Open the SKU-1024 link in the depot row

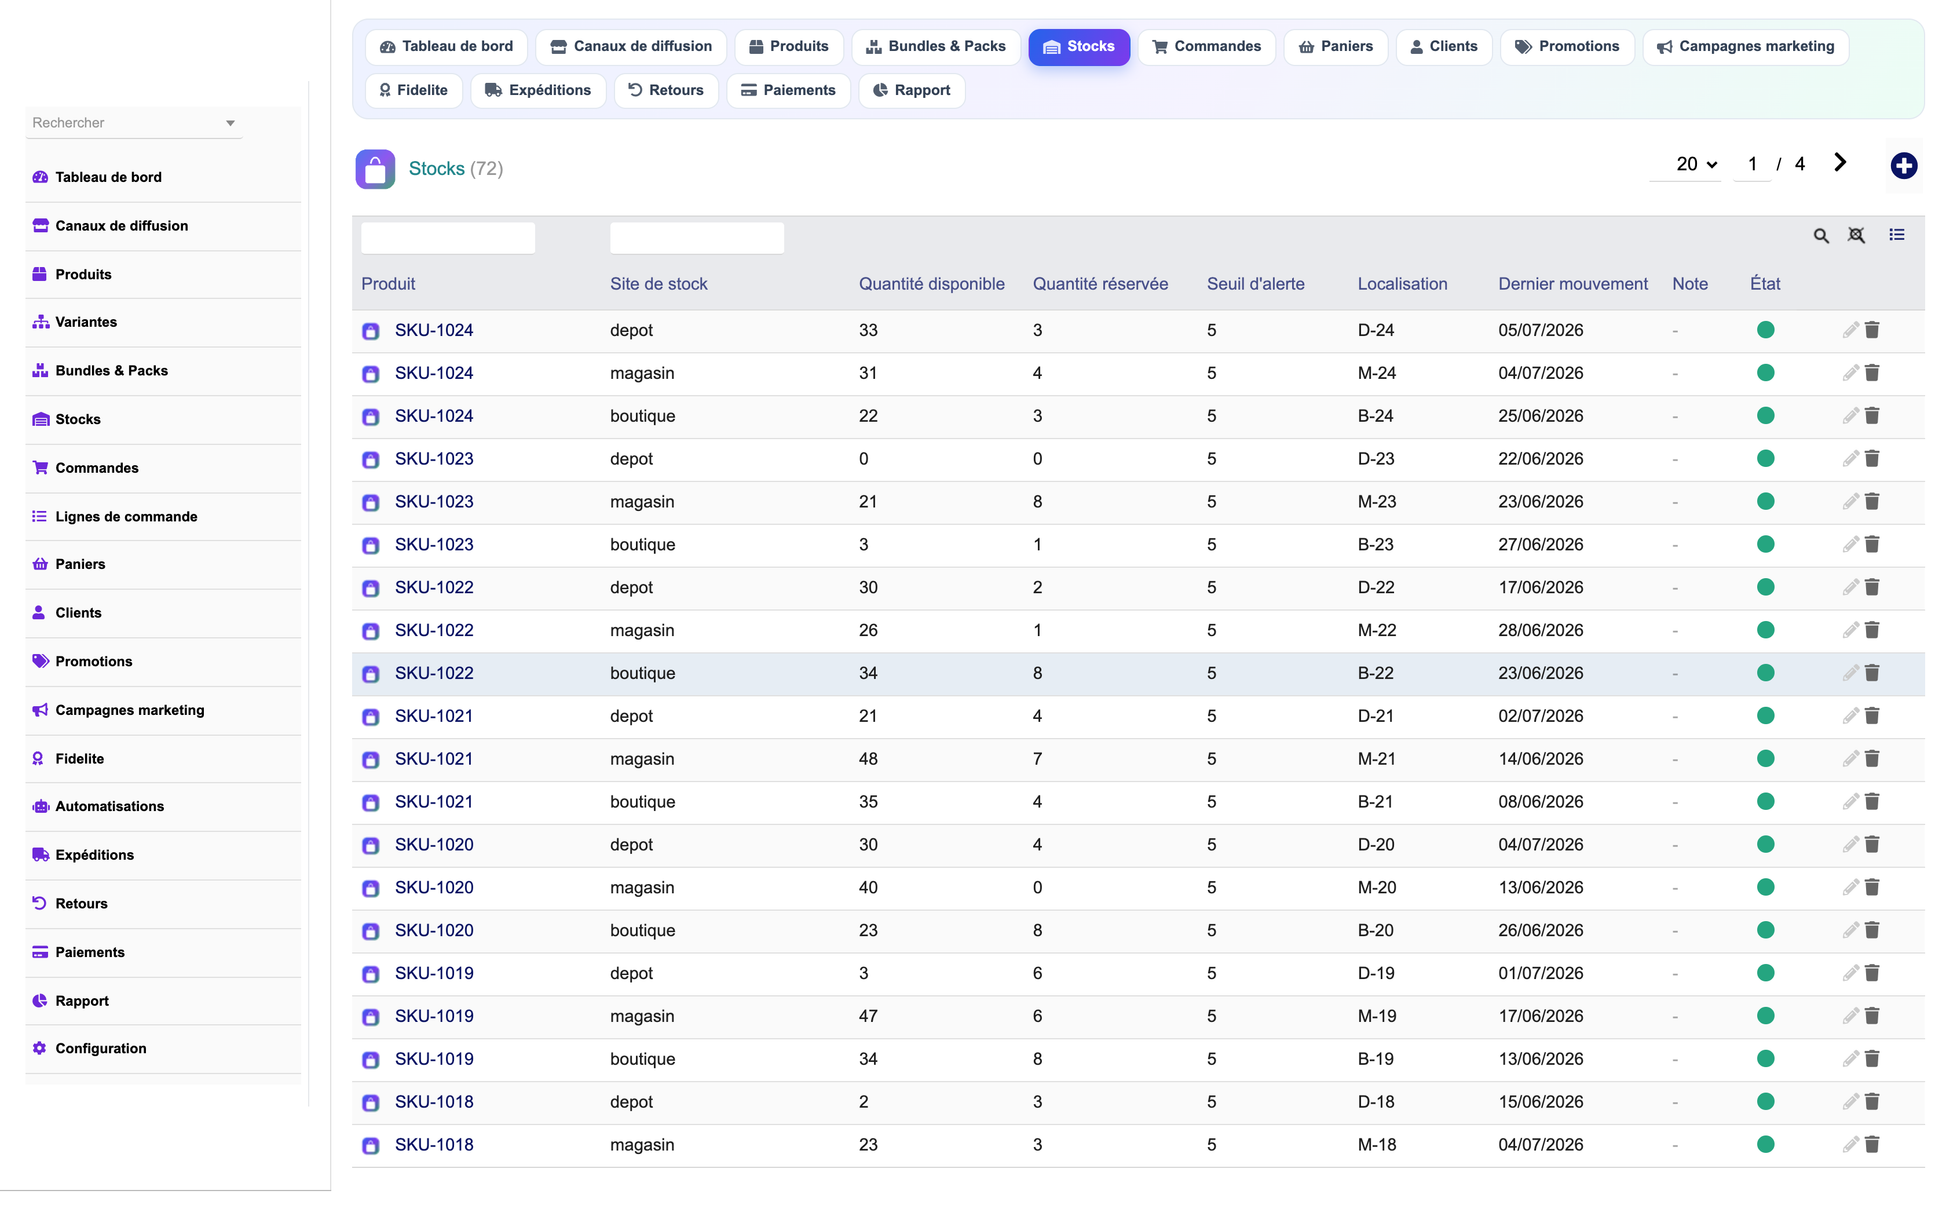point(434,331)
